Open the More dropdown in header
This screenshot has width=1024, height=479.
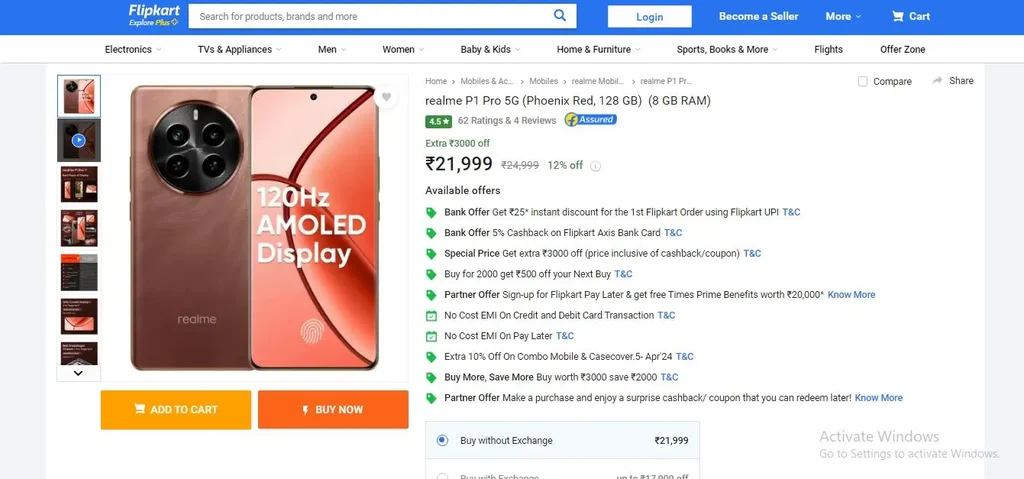(x=843, y=16)
